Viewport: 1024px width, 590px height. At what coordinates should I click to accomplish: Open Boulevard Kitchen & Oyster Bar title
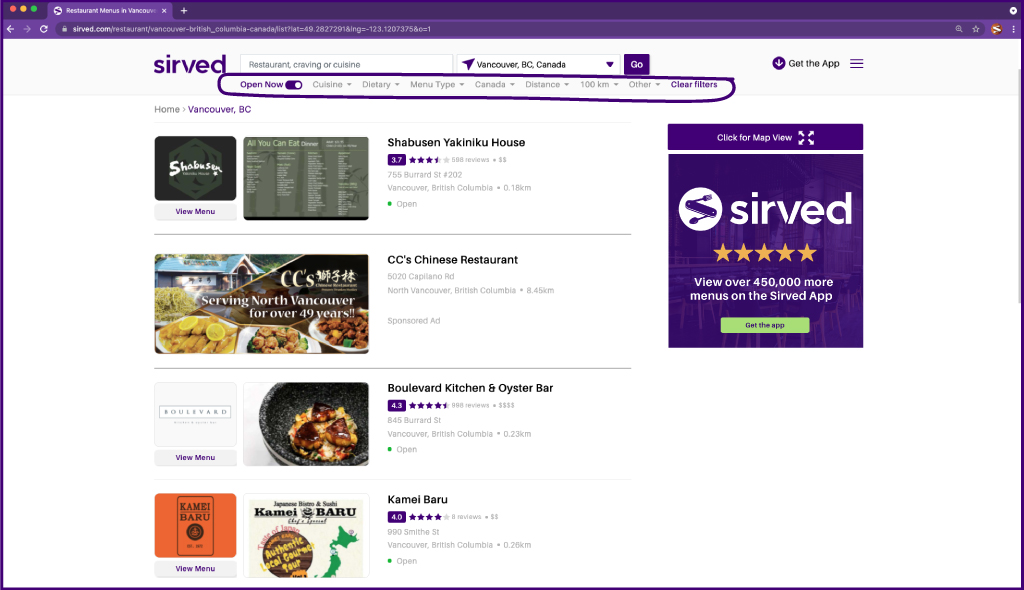(x=470, y=388)
